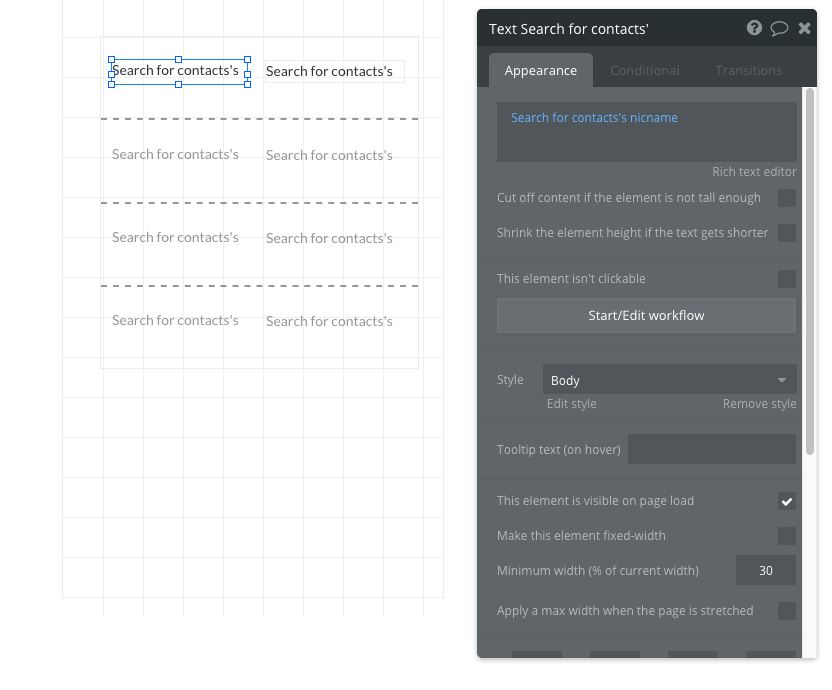The image size is (832, 690).
Task: Click the Start/Edit workflow button
Action: point(646,316)
